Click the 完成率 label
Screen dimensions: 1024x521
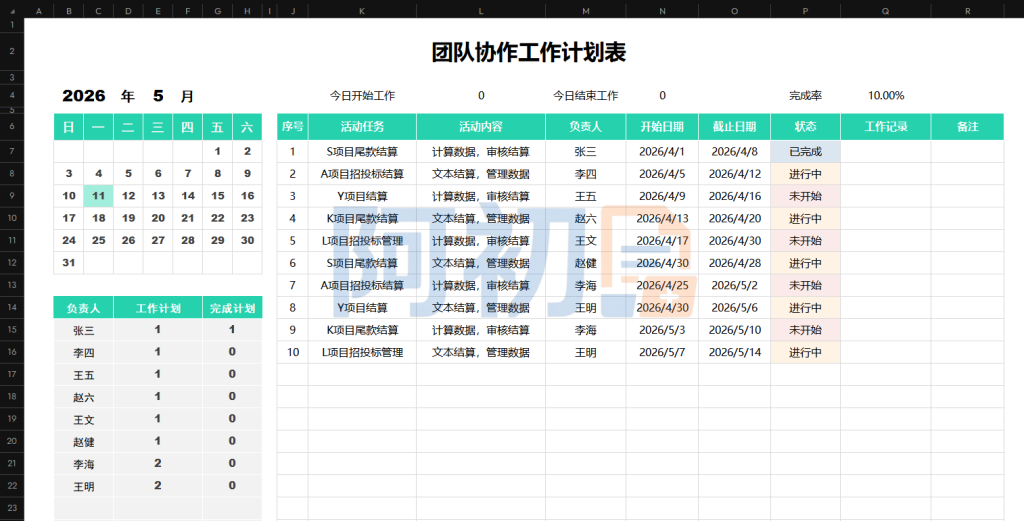pyautogui.click(x=805, y=95)
